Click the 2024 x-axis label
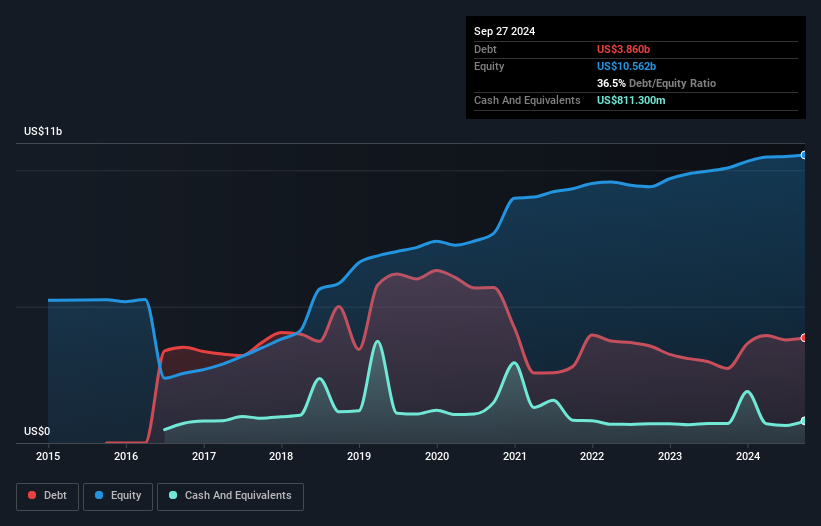 (748, 456)
